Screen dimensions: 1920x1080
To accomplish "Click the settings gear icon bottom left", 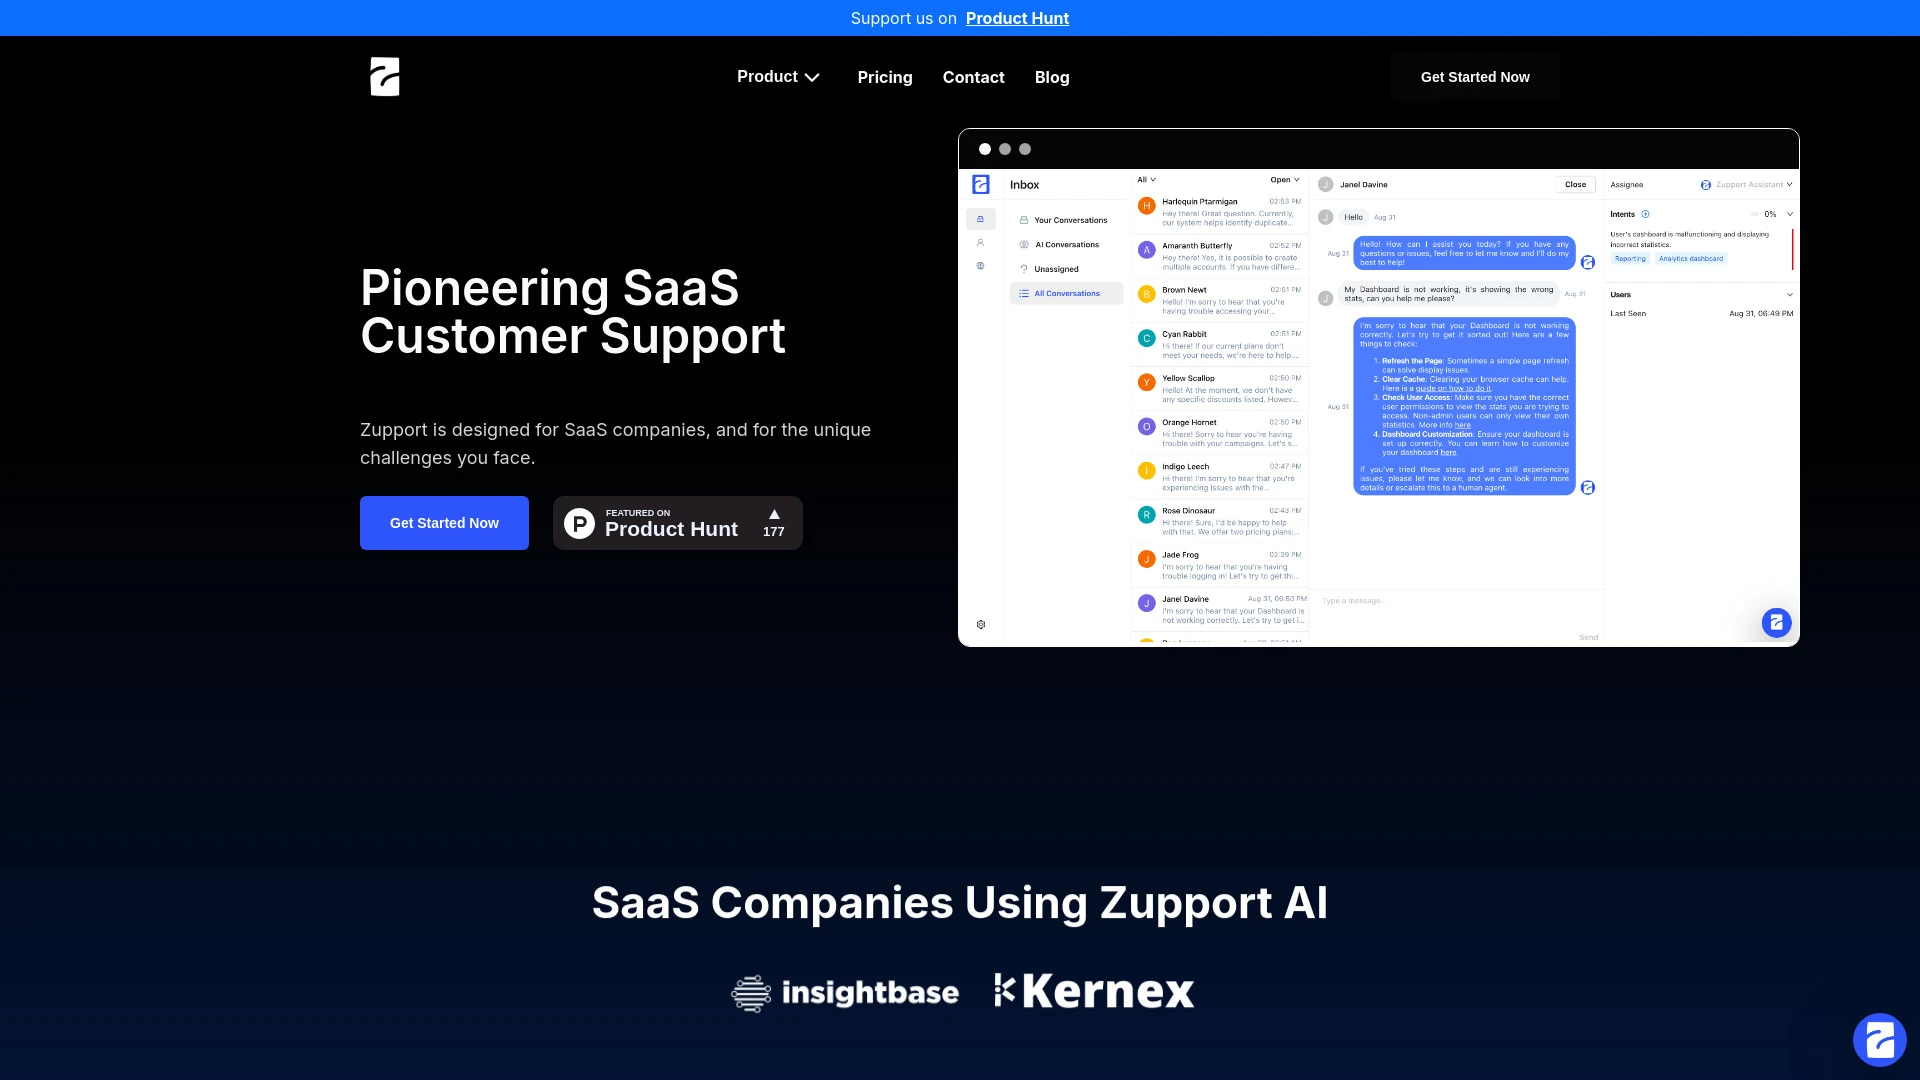I will point(981,624).
